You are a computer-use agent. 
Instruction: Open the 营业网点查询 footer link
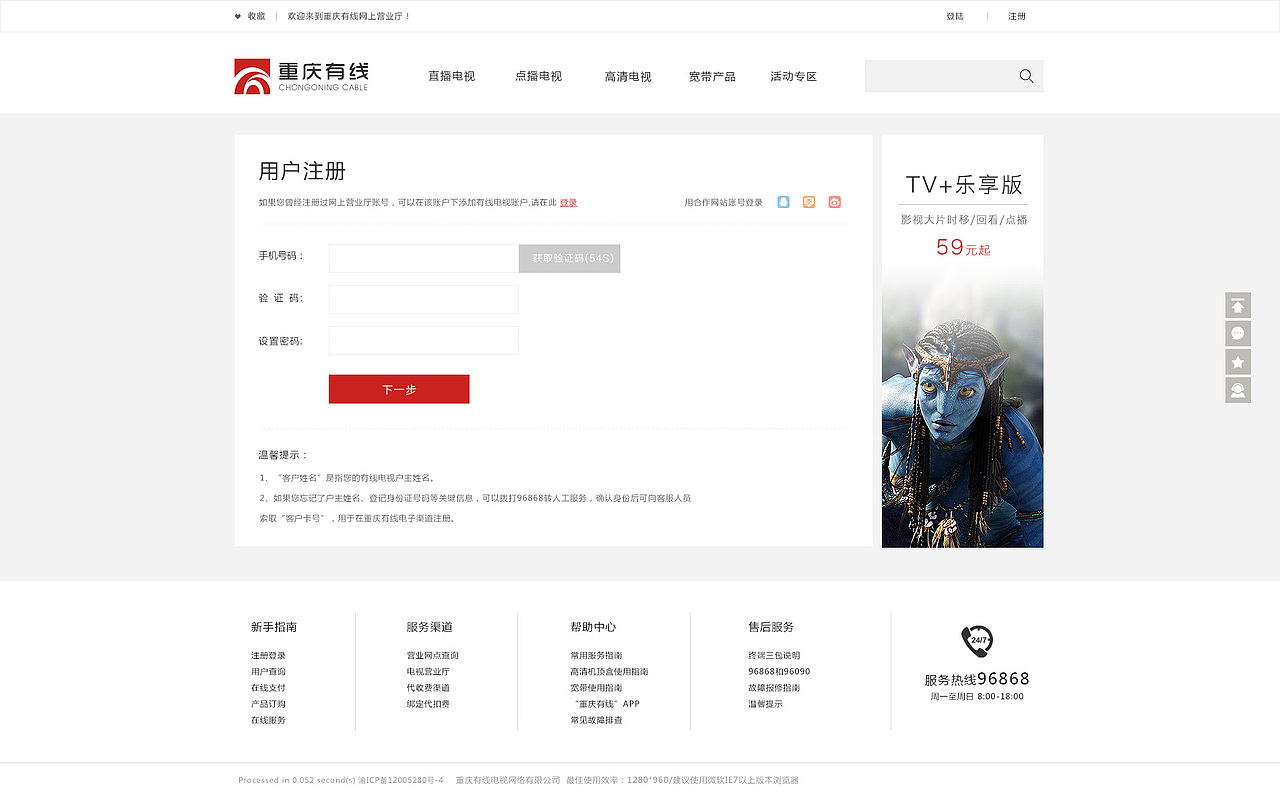coord(432,656)
